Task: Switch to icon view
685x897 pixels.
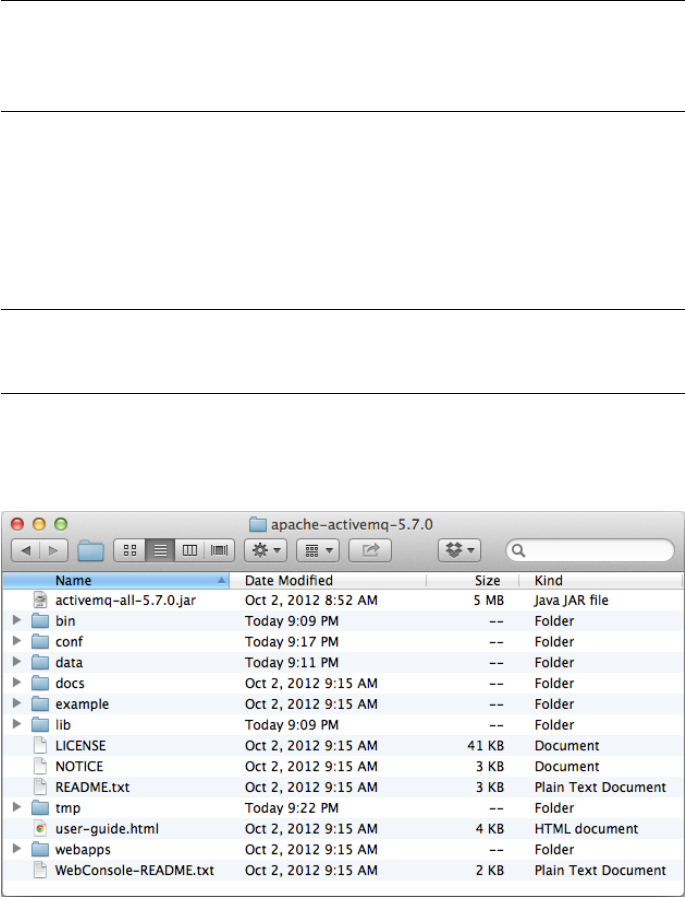Action: (130, 550)
